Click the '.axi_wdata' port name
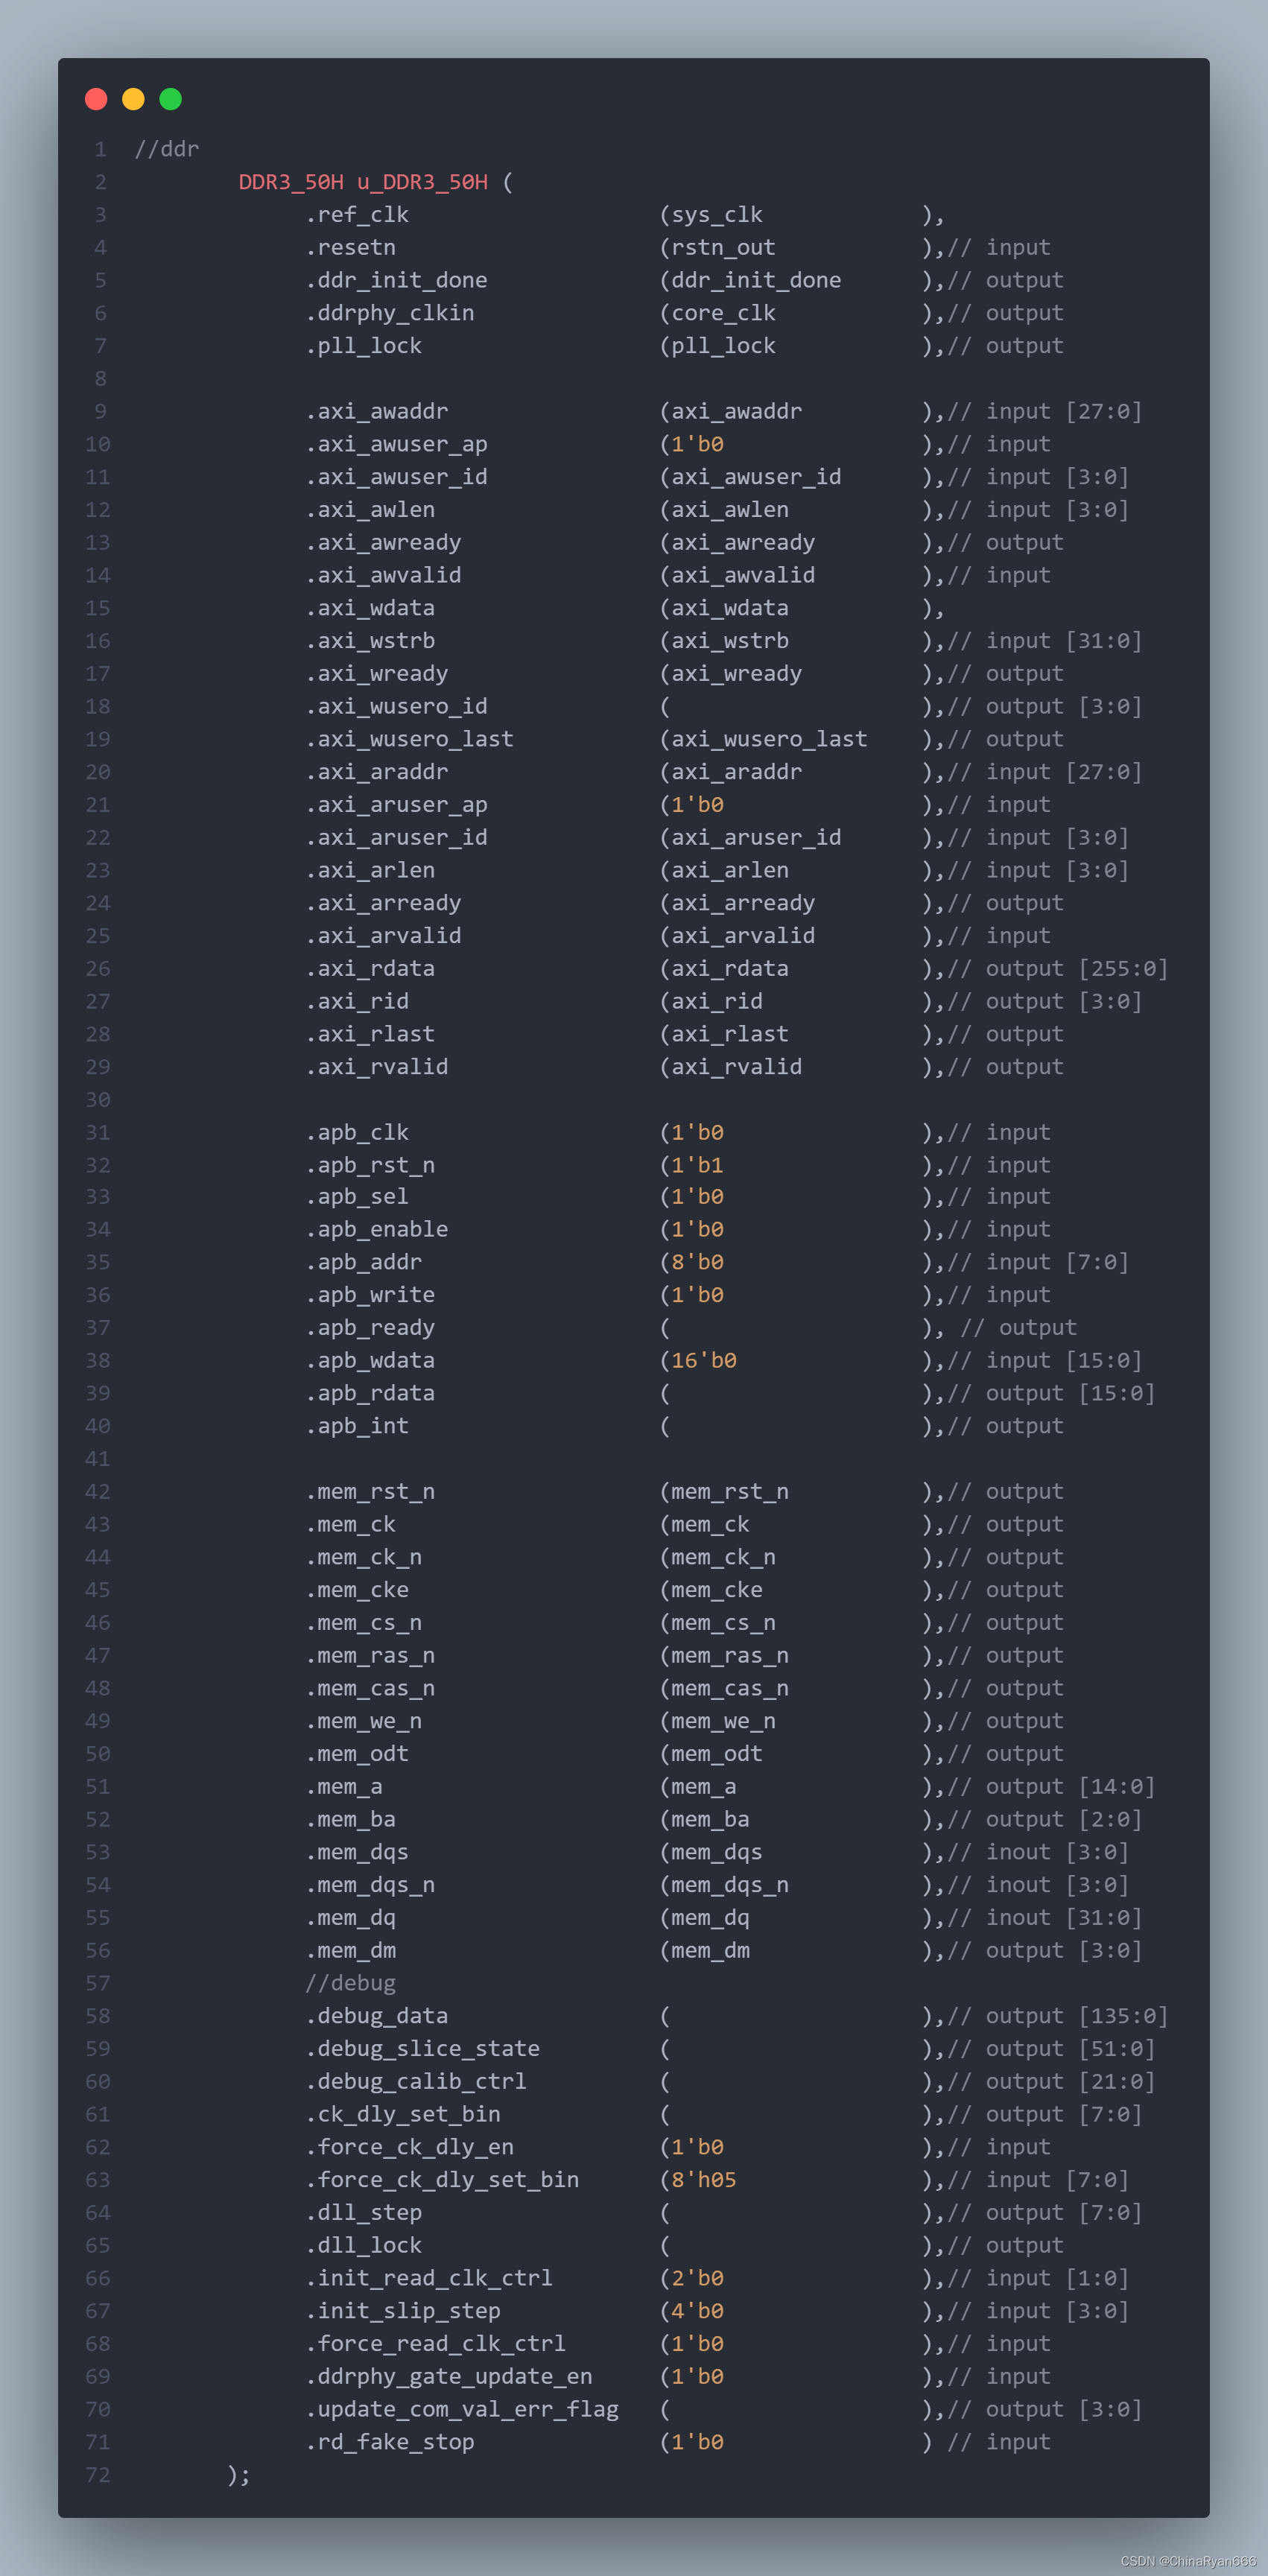The height and width of the screenshot is (2576, 1268). coord(370,608)
